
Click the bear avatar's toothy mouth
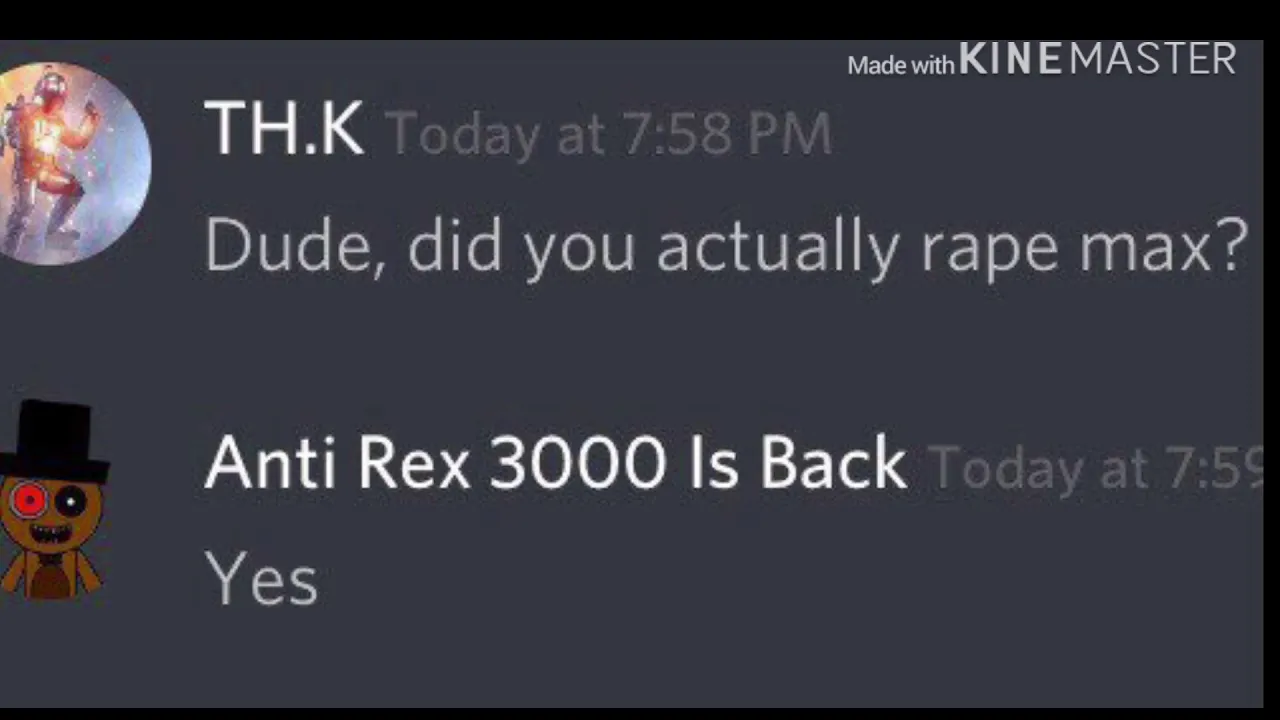(x=50, y=535)
